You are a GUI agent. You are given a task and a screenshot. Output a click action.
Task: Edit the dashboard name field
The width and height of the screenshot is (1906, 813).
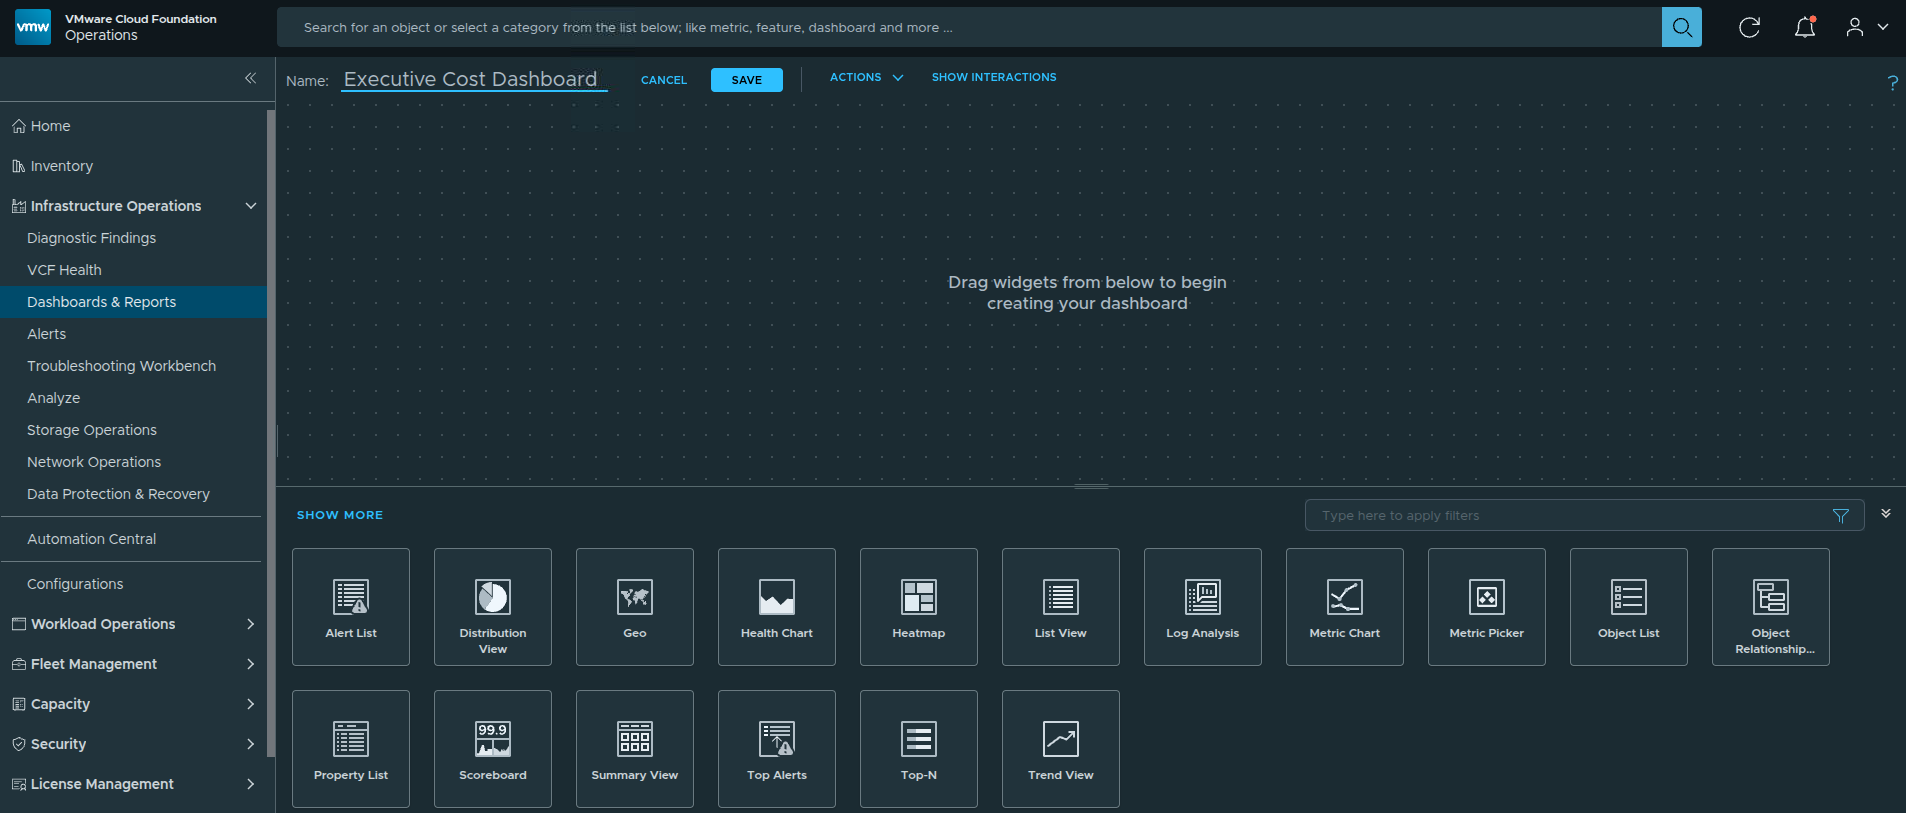pos(474,79)
